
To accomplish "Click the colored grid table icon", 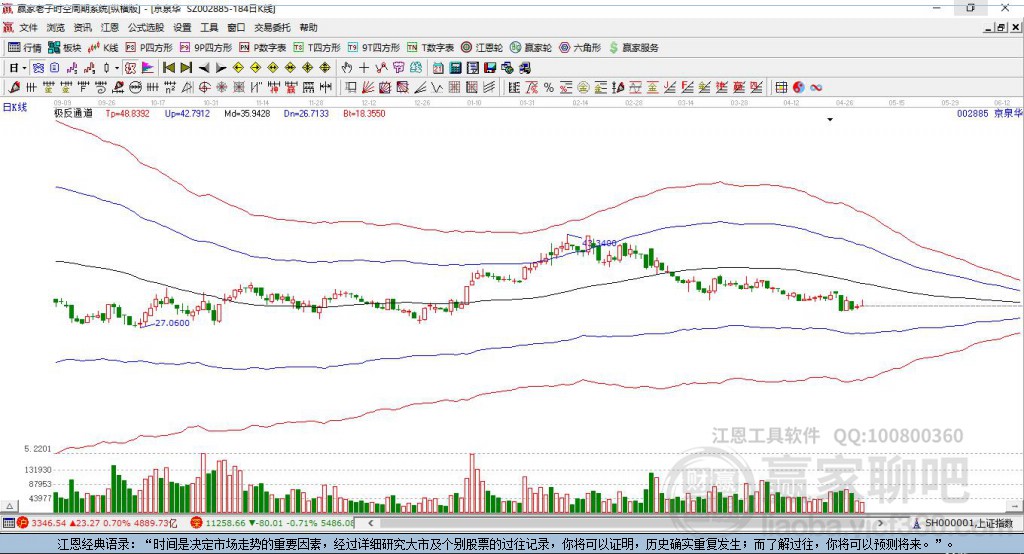I will coord(781,88).
